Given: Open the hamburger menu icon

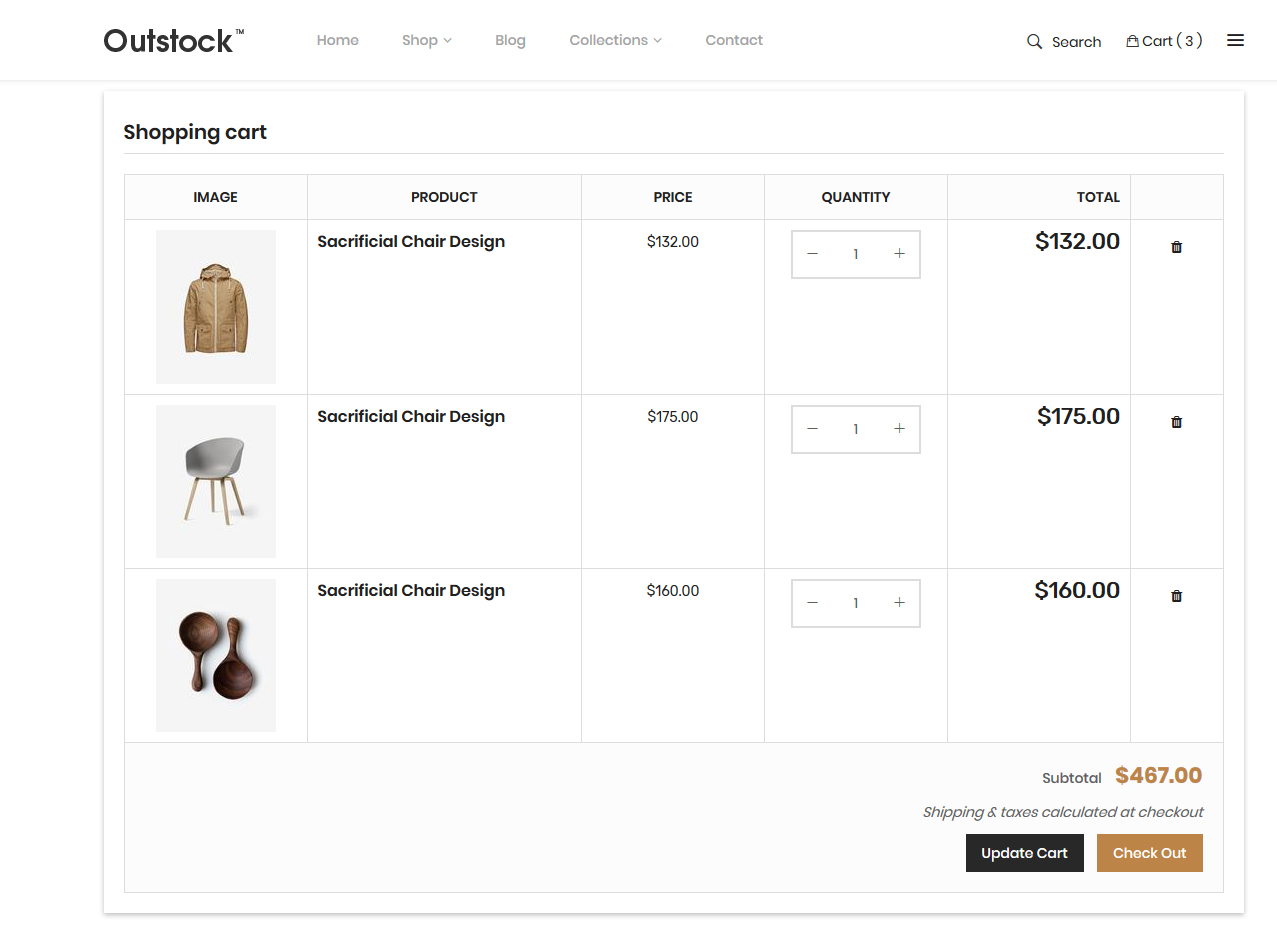Looking at the screenshot, I should [x=1235, y=41].
